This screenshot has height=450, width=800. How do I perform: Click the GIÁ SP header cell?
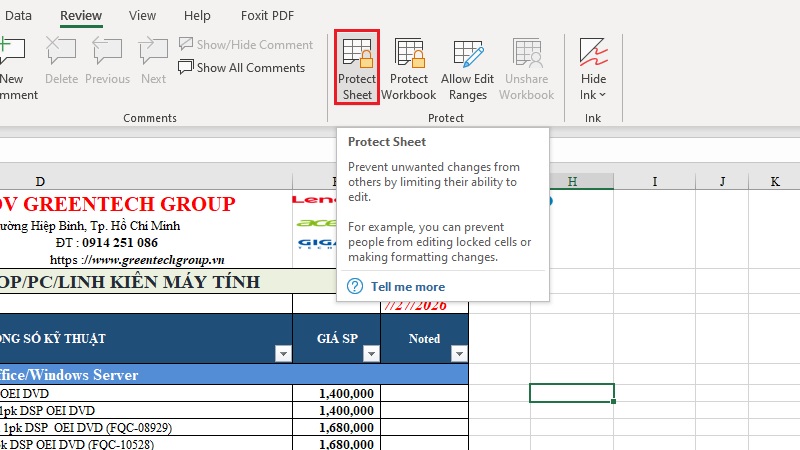(x=337, y=338)
